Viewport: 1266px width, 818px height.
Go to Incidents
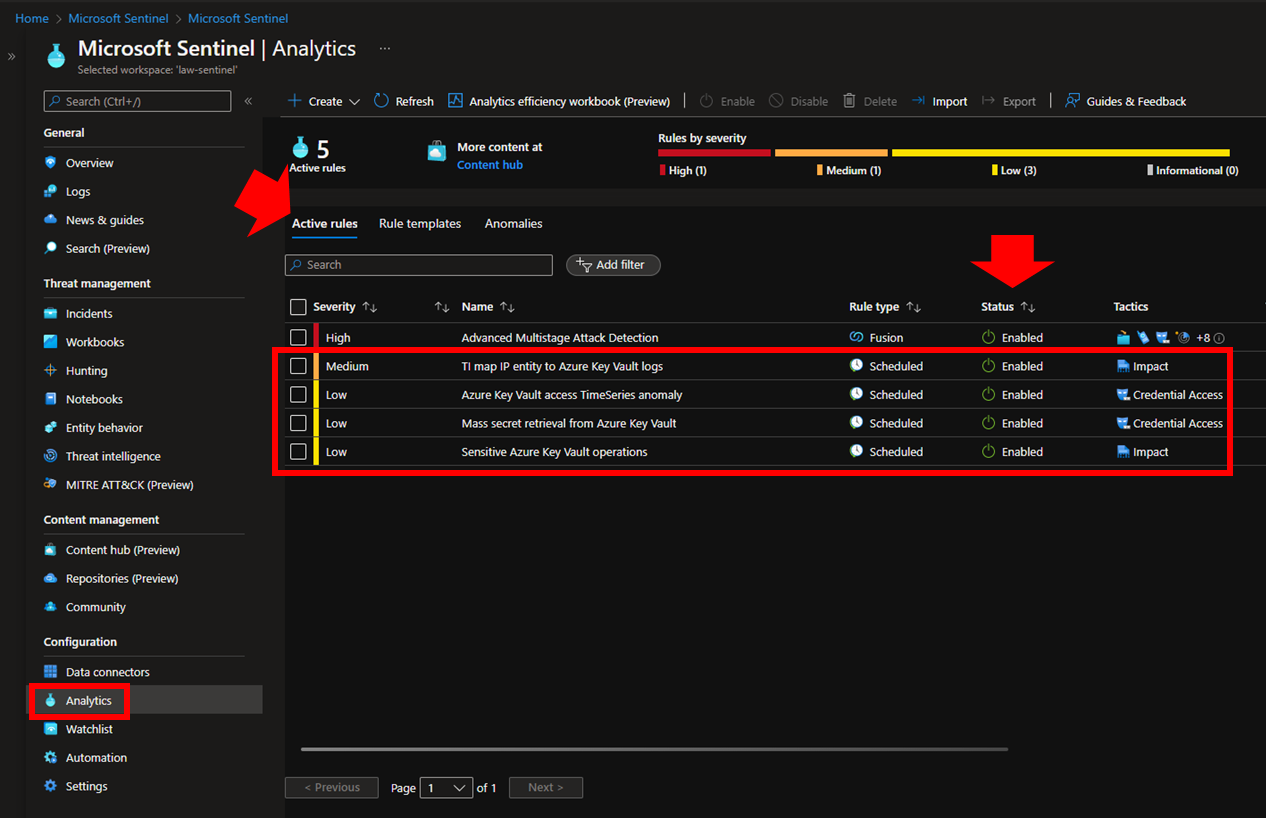point(89,314)
